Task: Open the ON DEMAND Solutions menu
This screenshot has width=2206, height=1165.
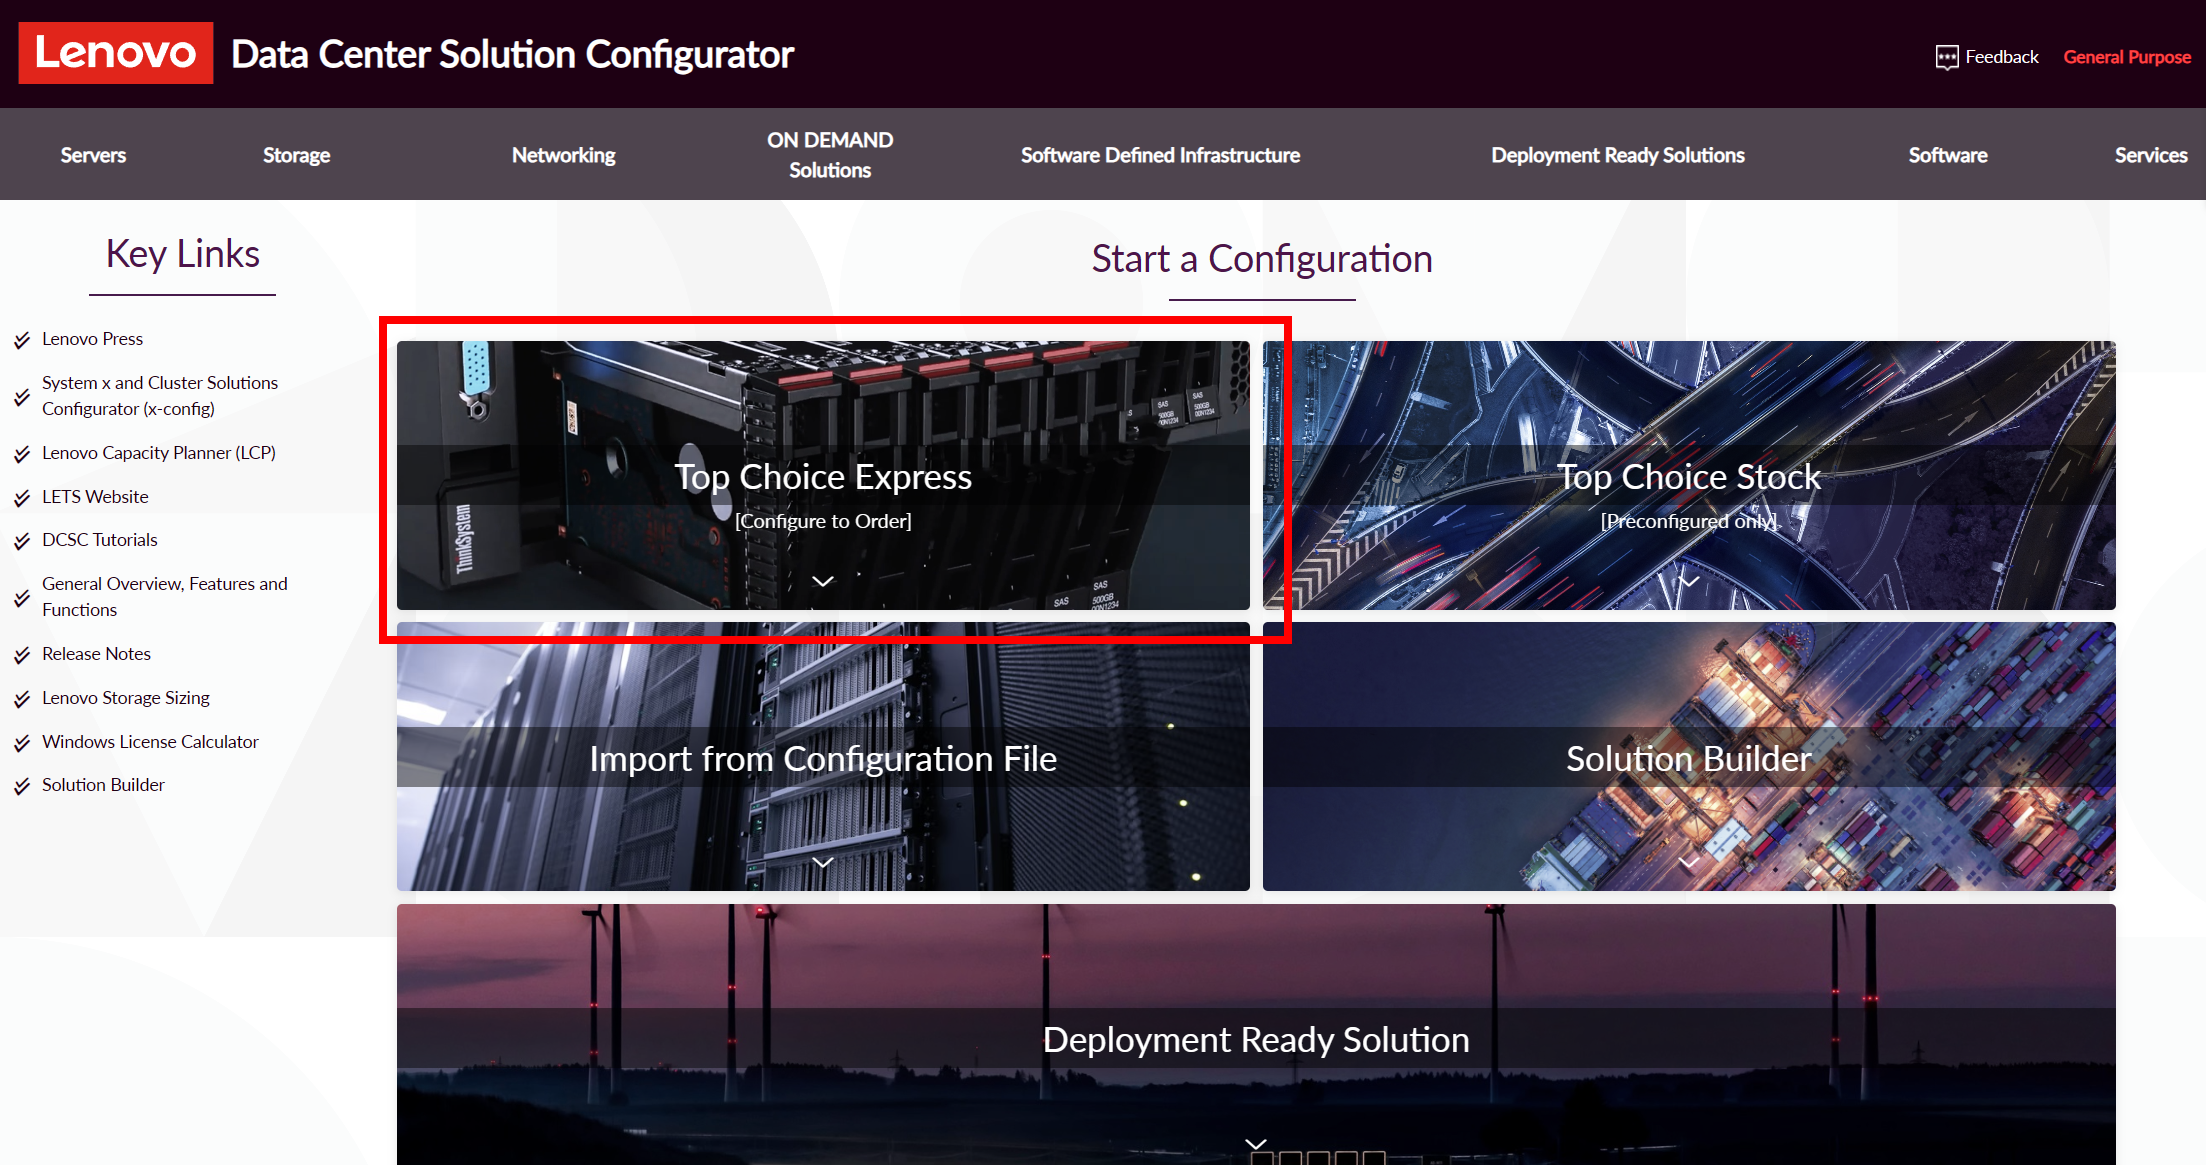Action: pyautogui.click(x=830, y=155)
